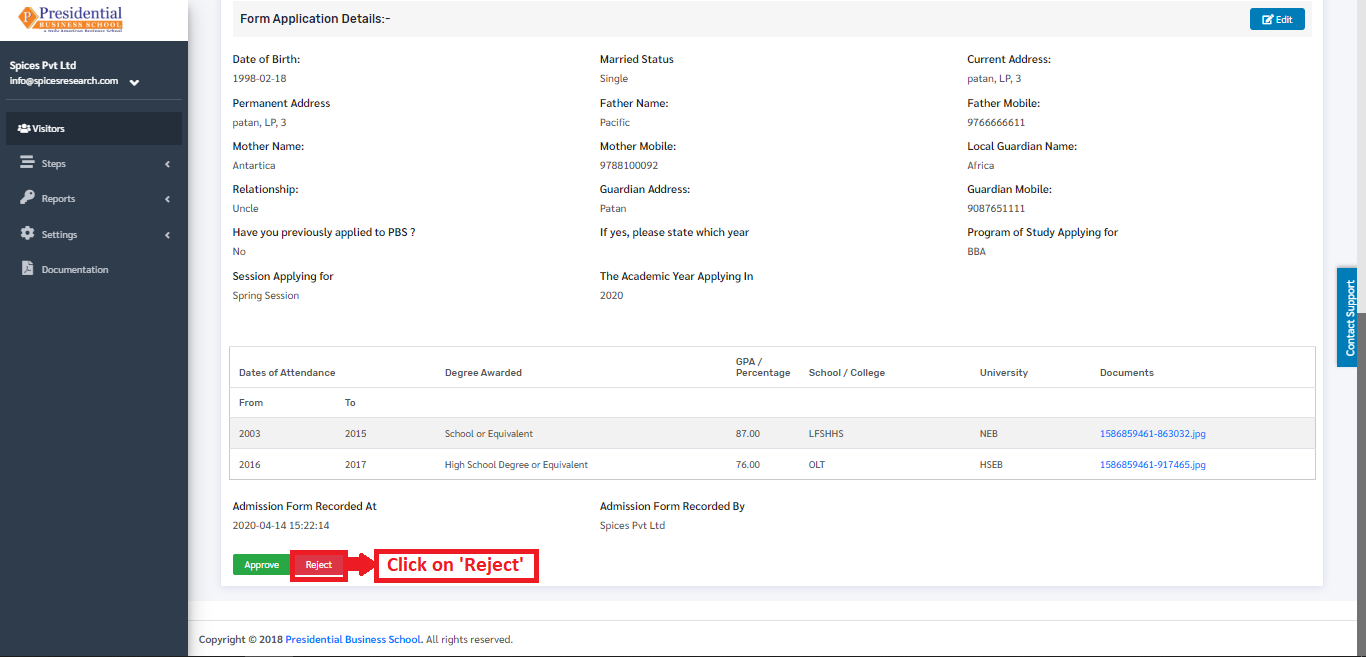
Task: Click the recorded timestamp 2020-04-14 15:22:14
Action: pyautogui.click(x=281, y=525)
